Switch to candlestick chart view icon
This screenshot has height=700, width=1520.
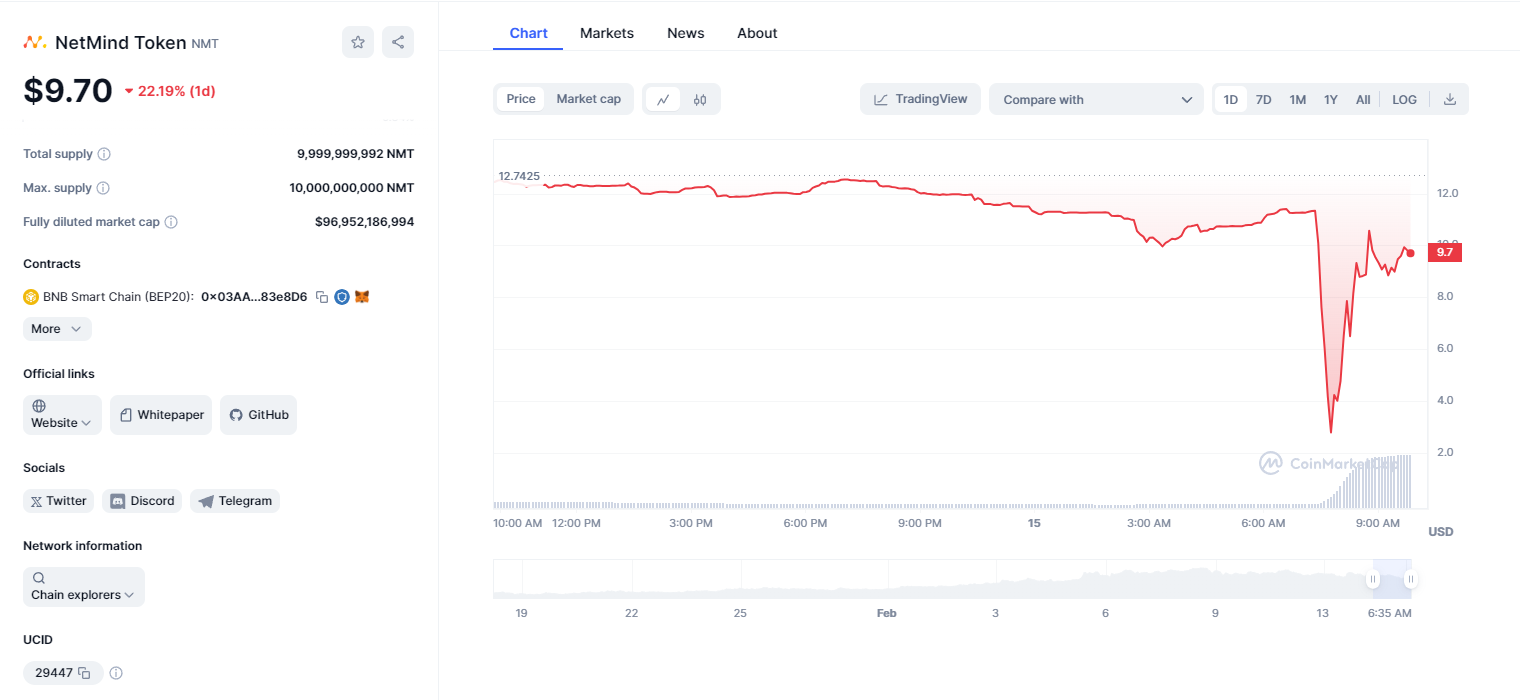click(700, 99)
